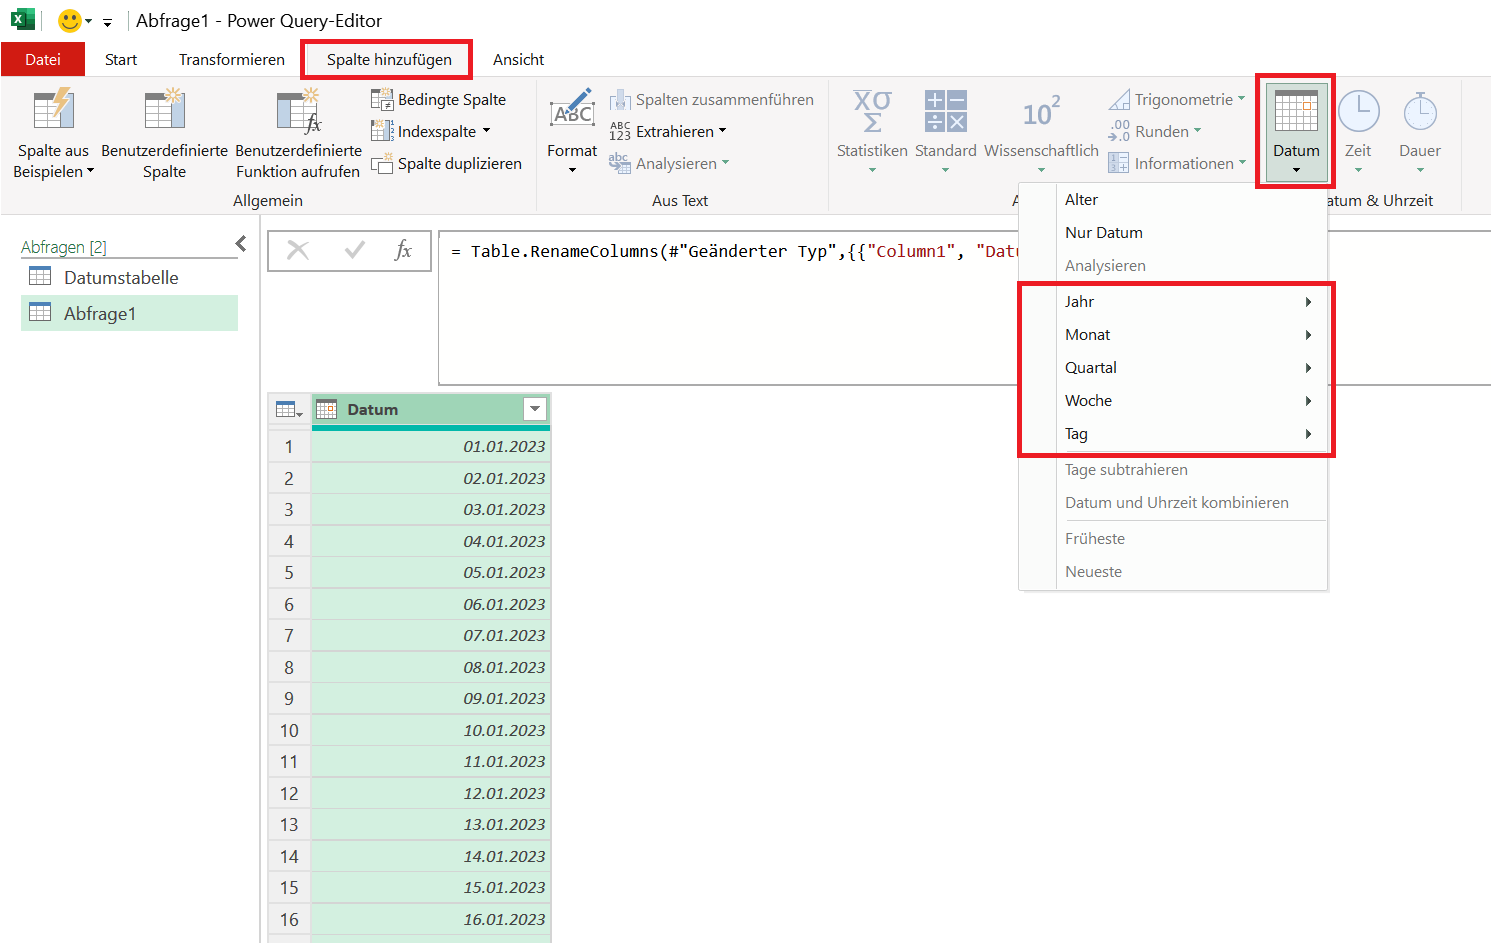Confirm the formula with checkmark
This screenshot has width=1491, height=943.
point(354,250)
